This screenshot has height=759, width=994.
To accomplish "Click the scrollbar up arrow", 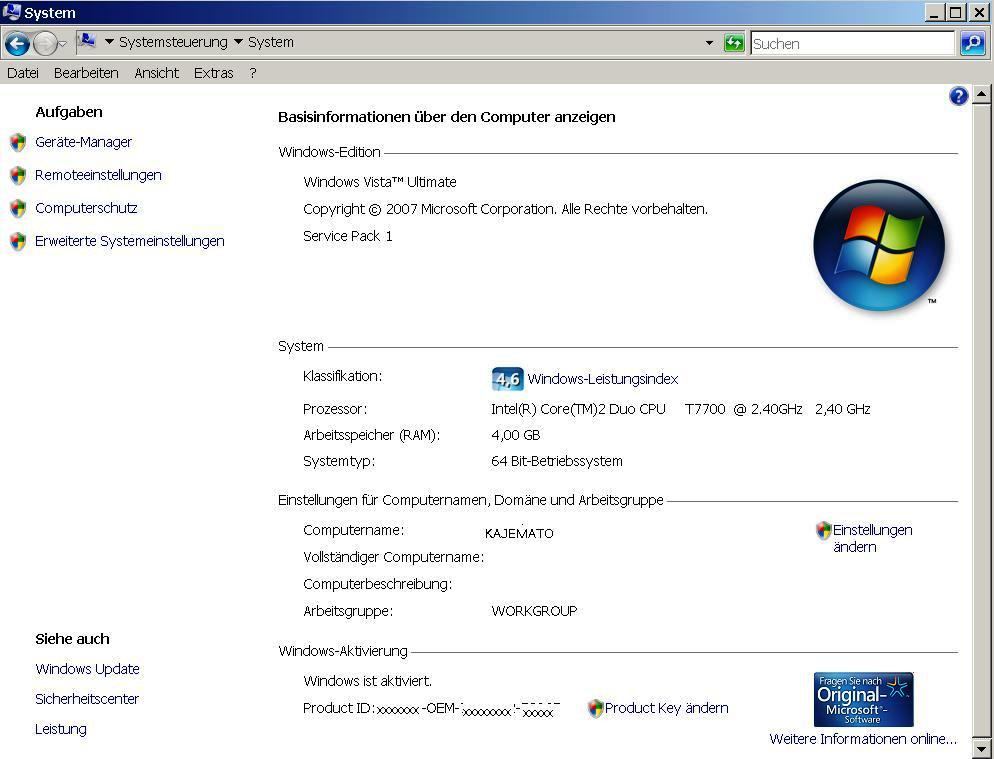I will pos(981,96).
